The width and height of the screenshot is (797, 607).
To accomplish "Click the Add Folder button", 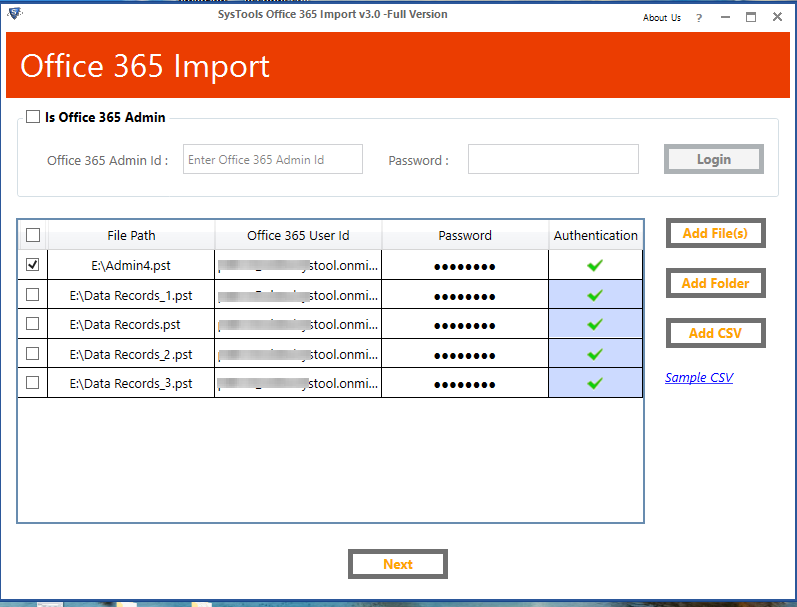I will [715, 283].
